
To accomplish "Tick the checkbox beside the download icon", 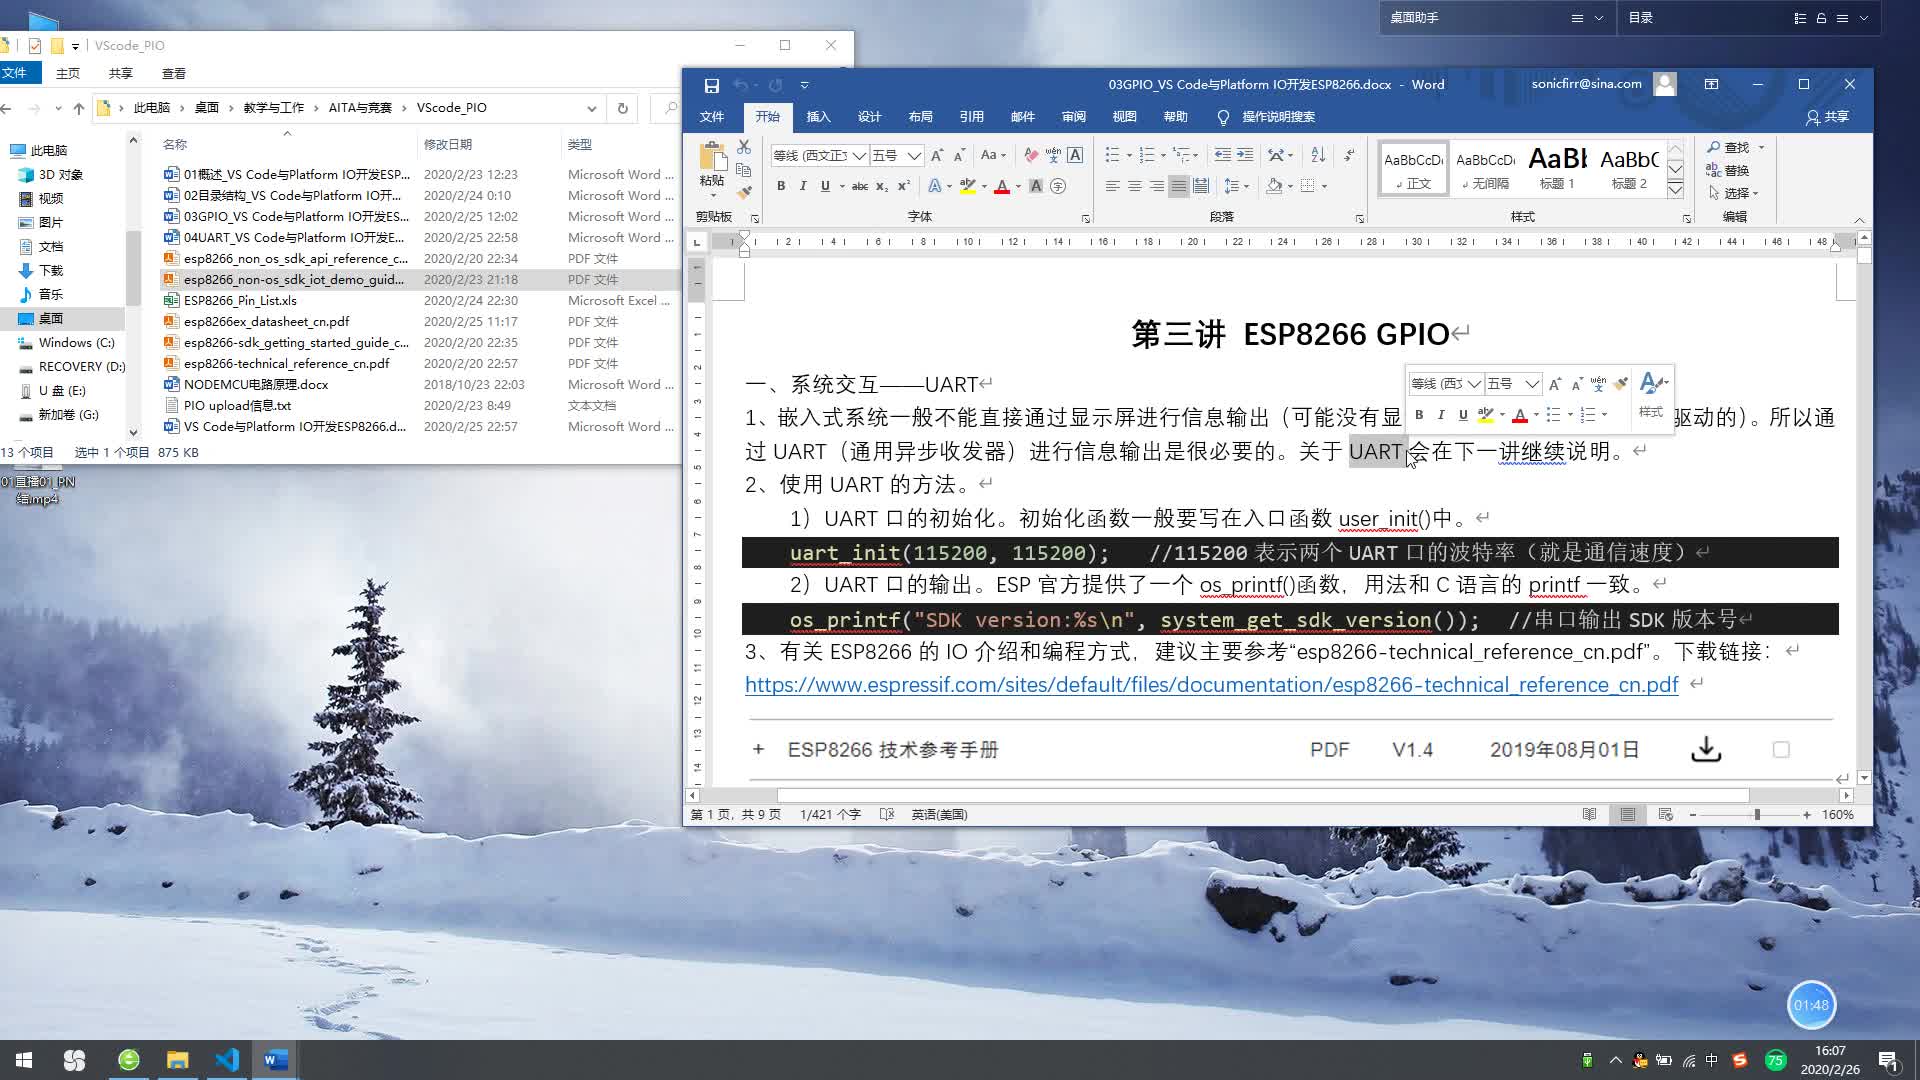I will click(x=1781, y=749).
